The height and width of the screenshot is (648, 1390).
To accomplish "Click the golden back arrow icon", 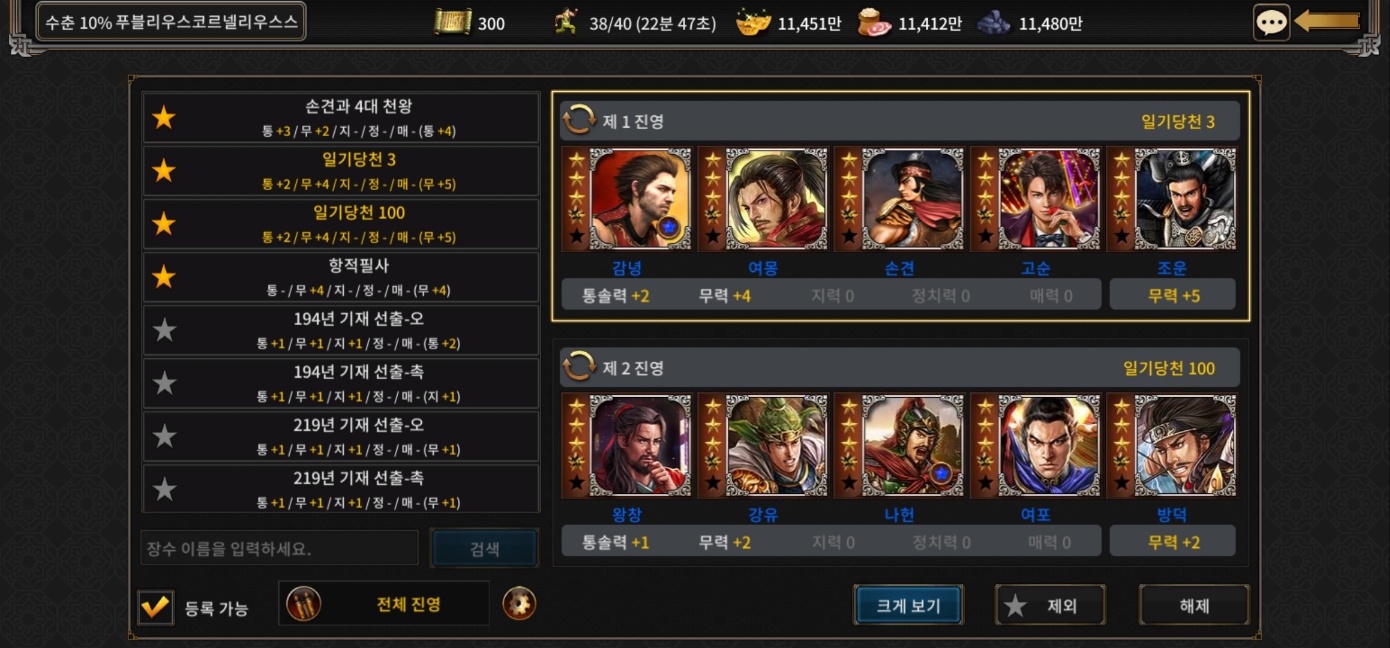I will point(1327,21).
